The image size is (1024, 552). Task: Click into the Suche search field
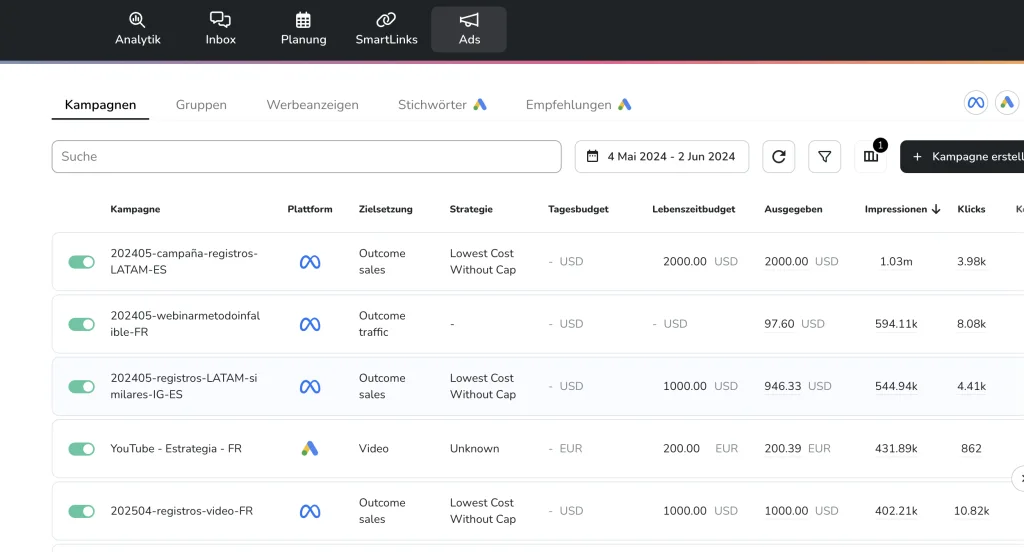point(306,157)
